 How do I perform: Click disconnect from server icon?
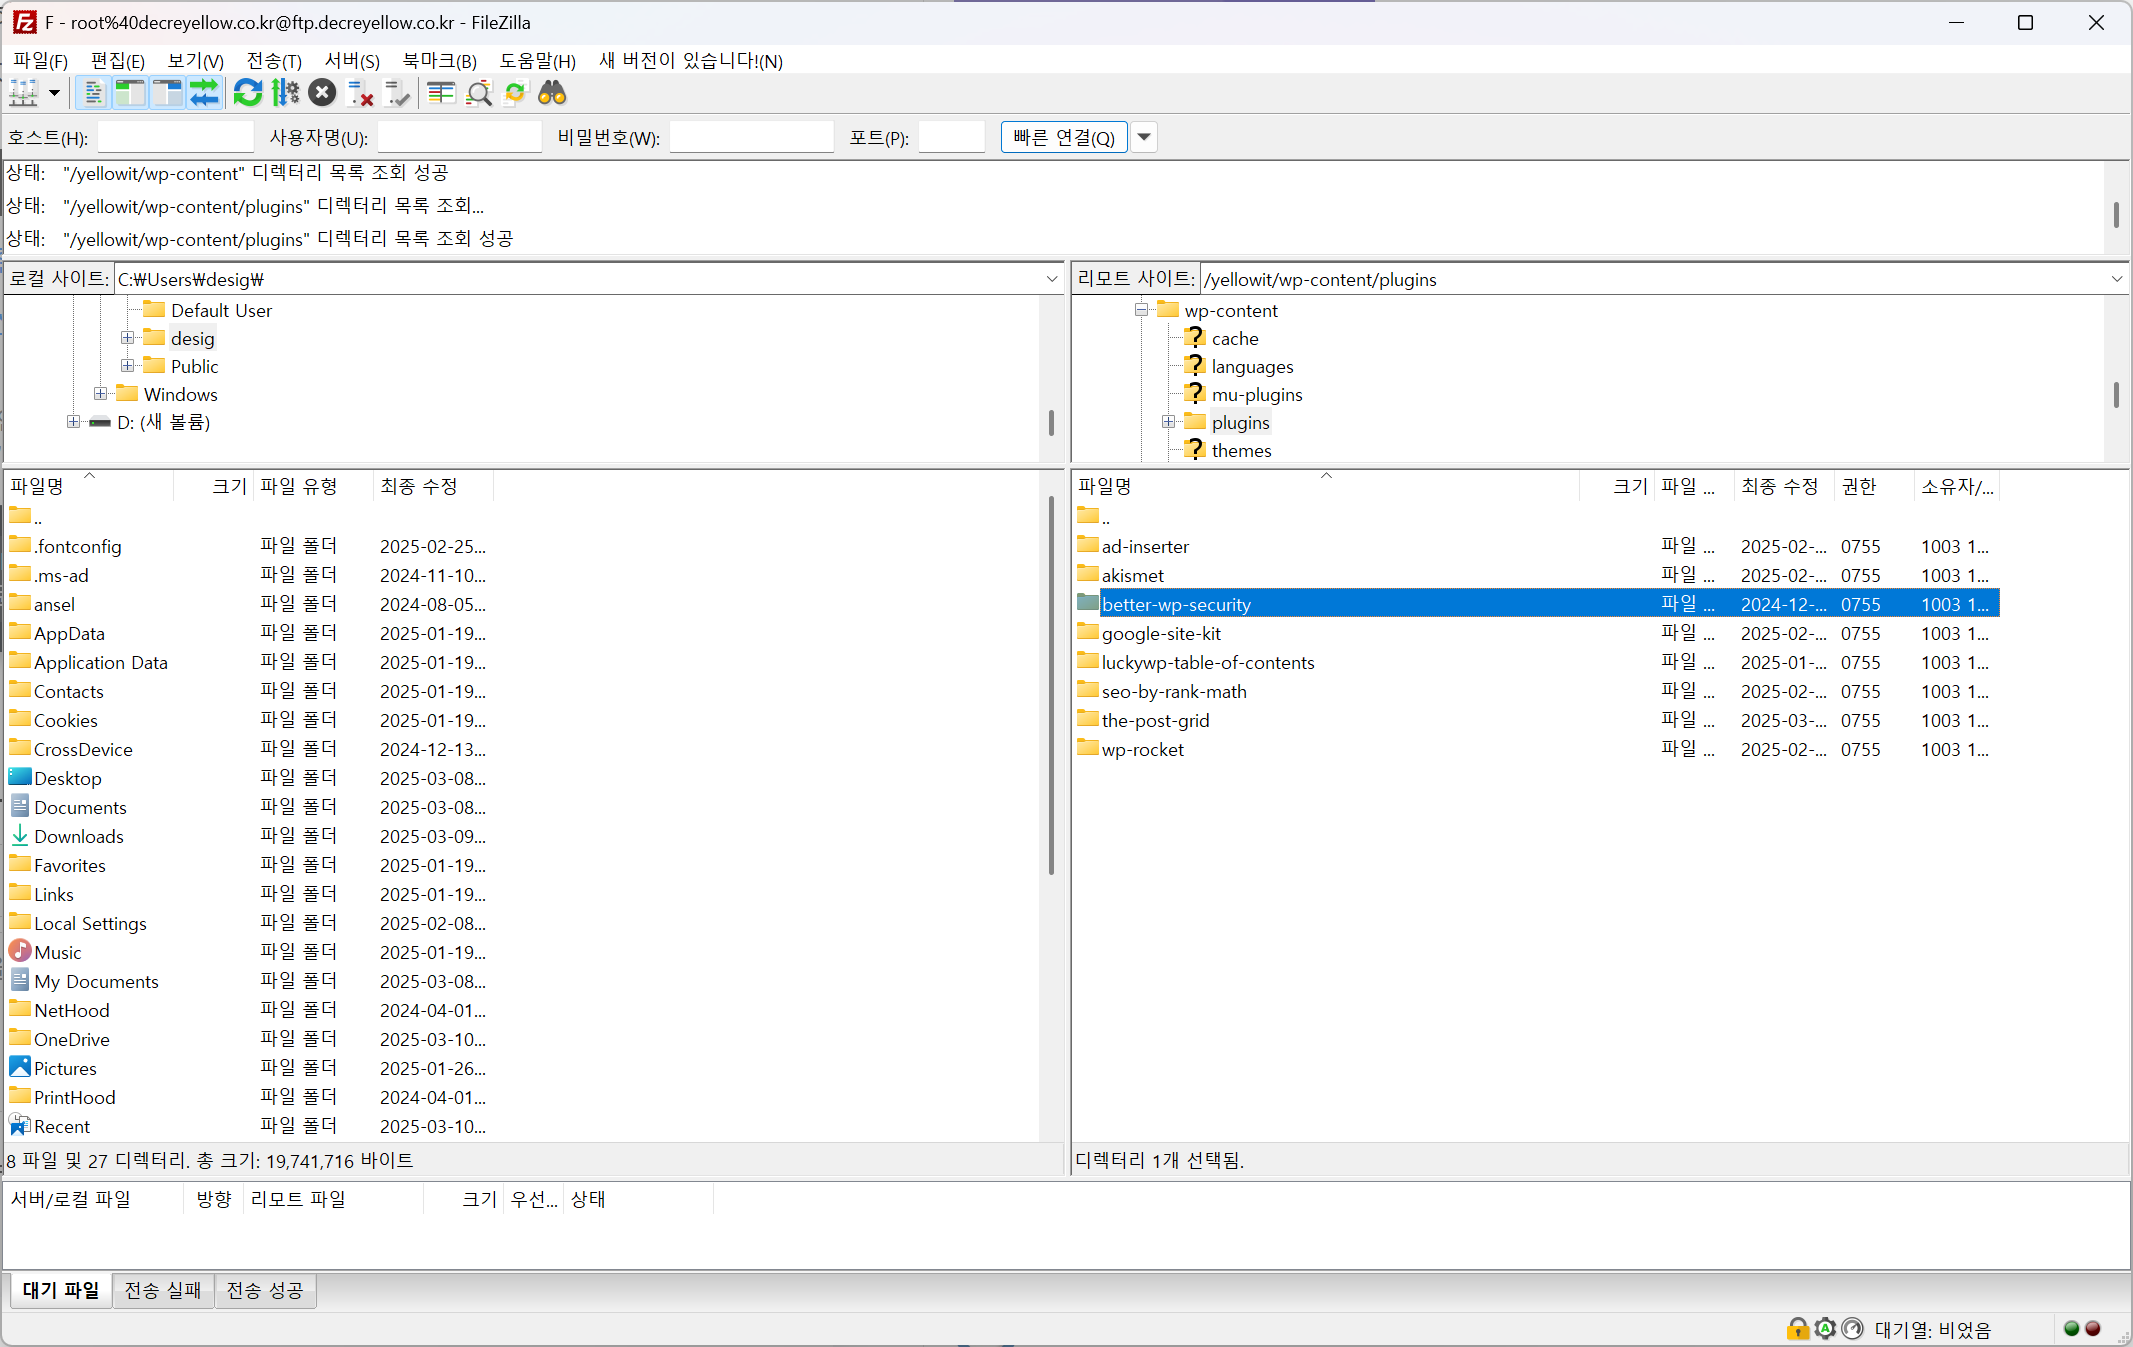pyautogui.click(x=360, y=93)
